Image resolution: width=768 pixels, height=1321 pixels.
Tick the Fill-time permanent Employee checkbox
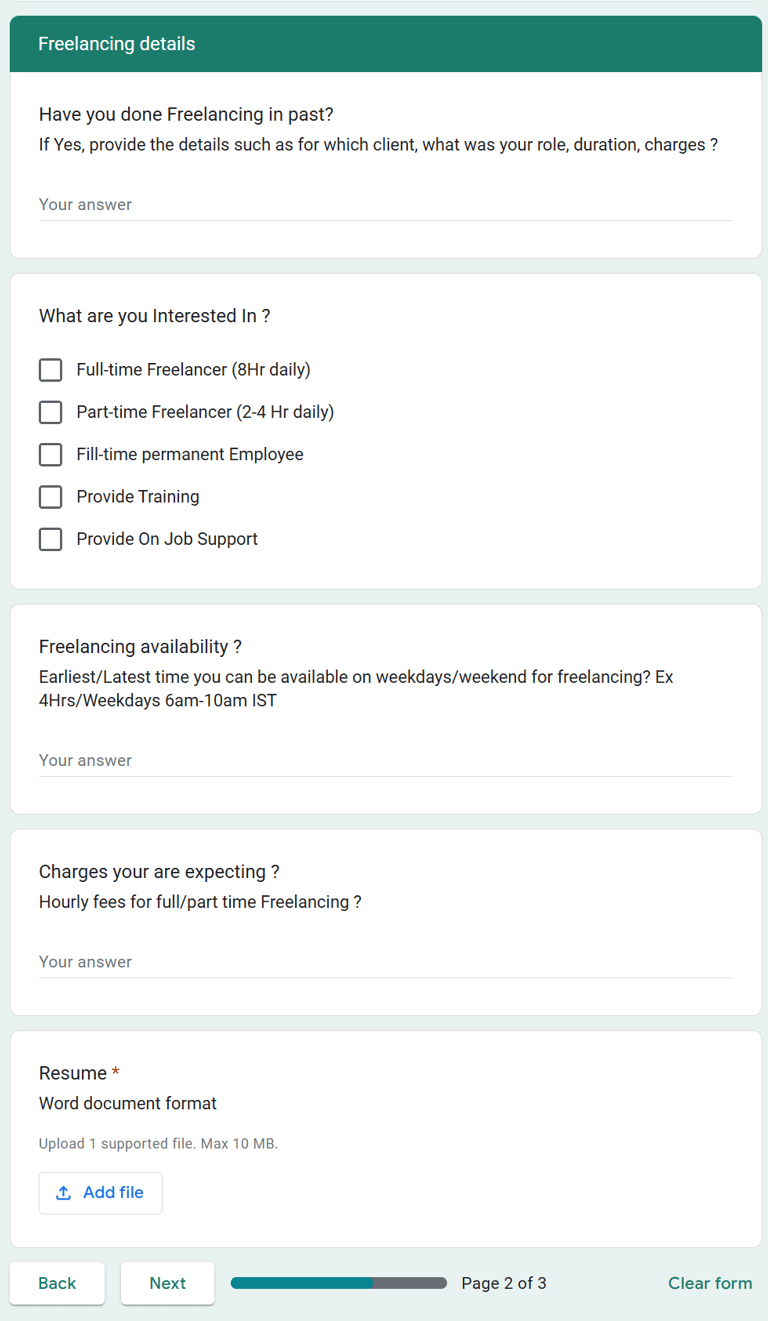[50, 454]
